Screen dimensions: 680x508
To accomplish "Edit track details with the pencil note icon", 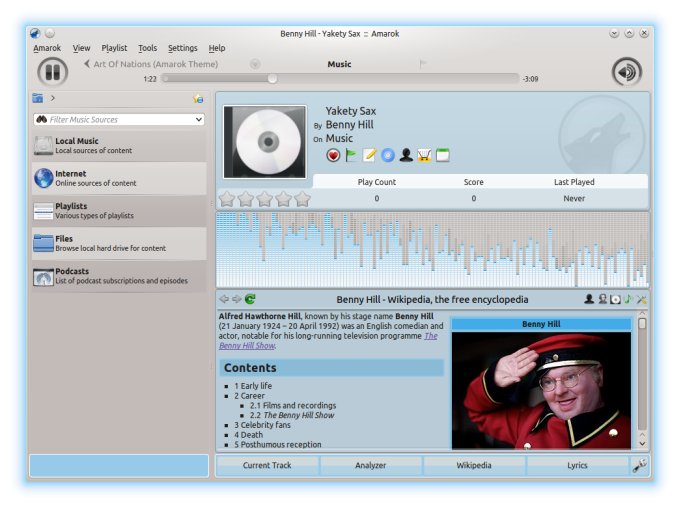I will (369, 155).
